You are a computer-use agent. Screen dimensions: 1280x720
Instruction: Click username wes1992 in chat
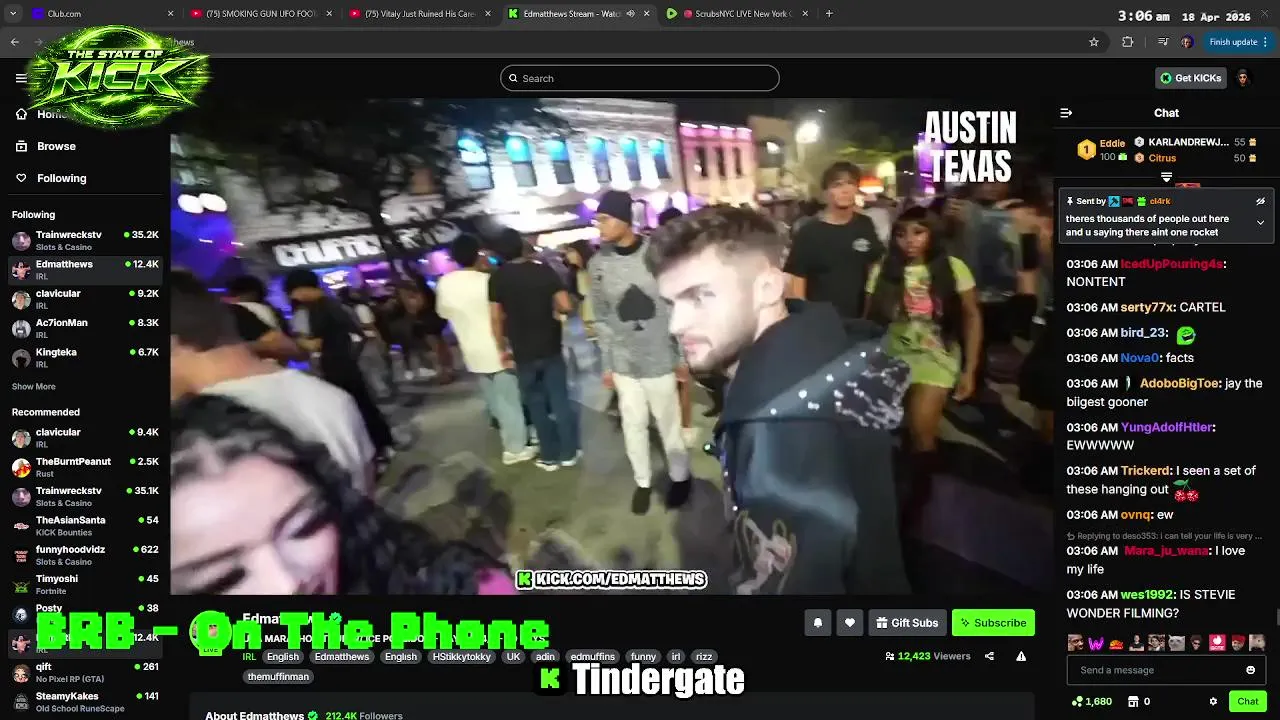[1146, 595]
